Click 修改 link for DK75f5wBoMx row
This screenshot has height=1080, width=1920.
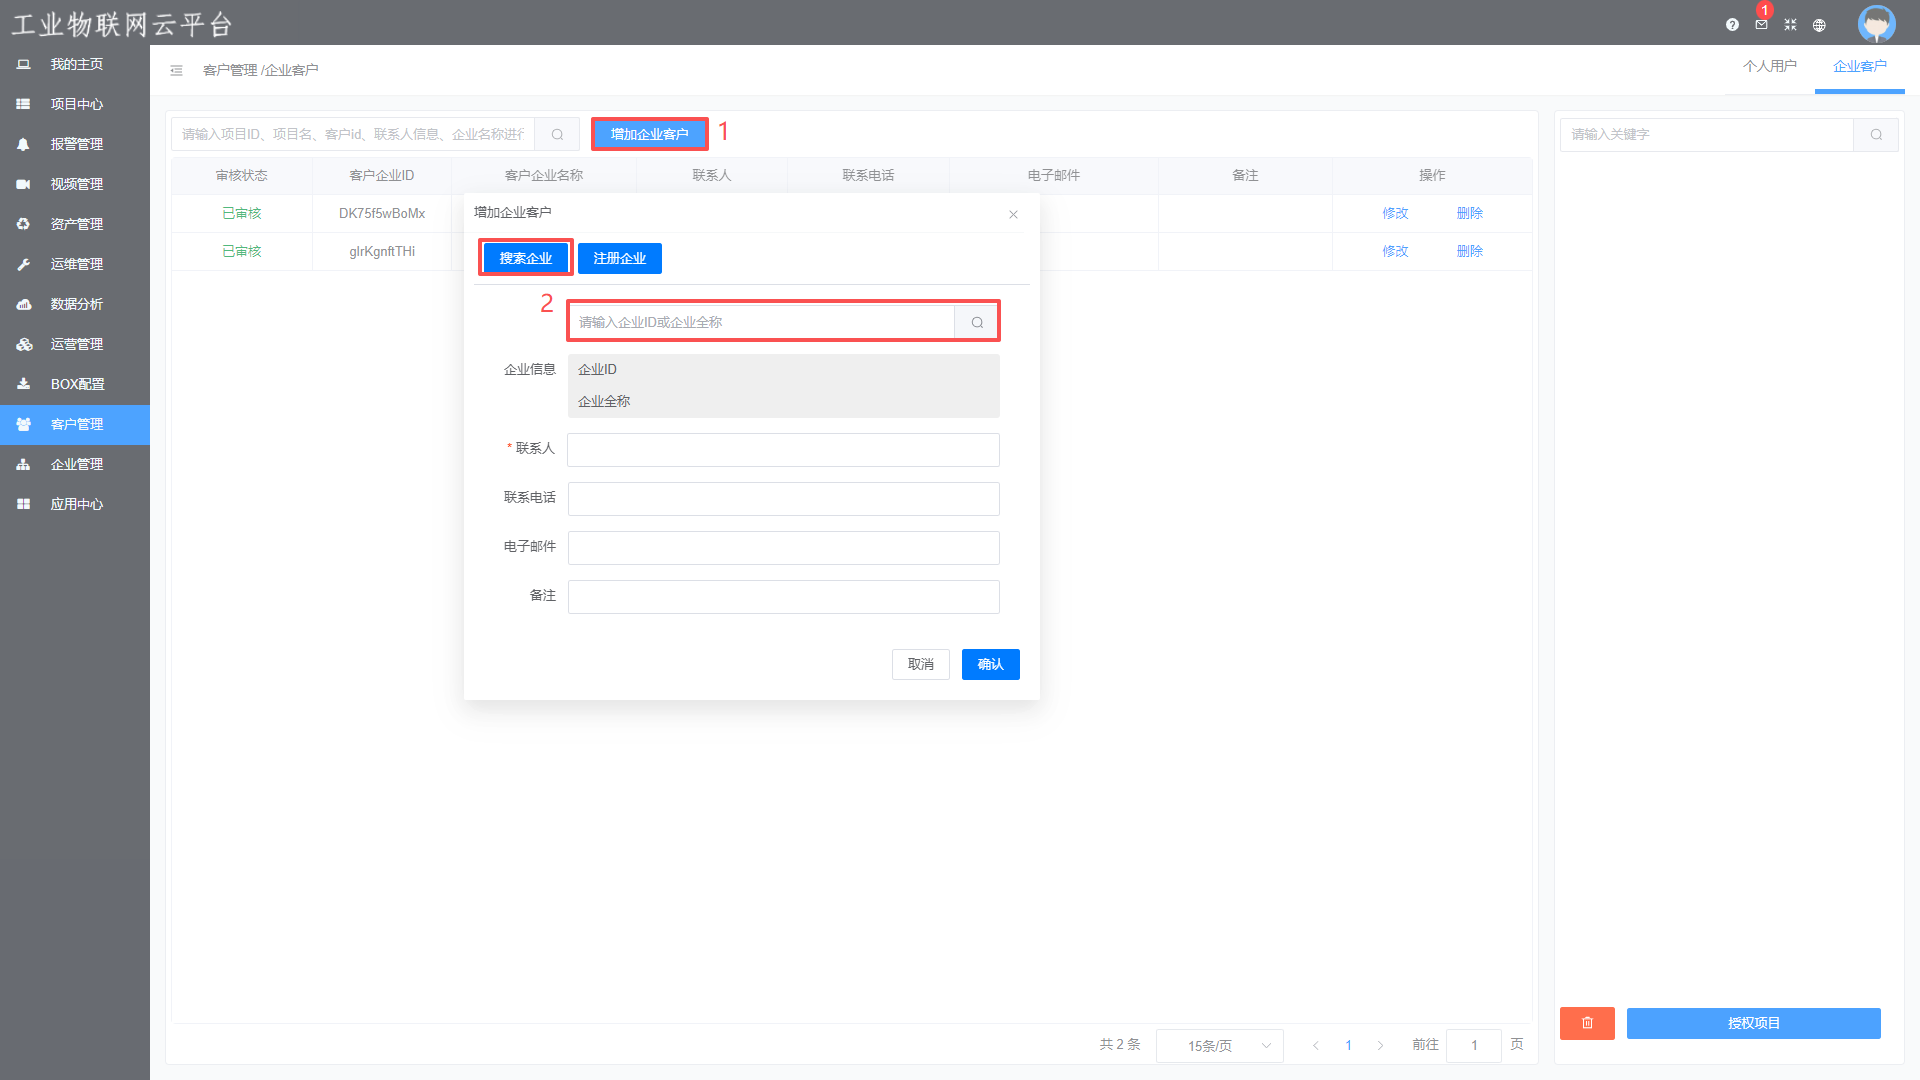(x=1395, y=213)
